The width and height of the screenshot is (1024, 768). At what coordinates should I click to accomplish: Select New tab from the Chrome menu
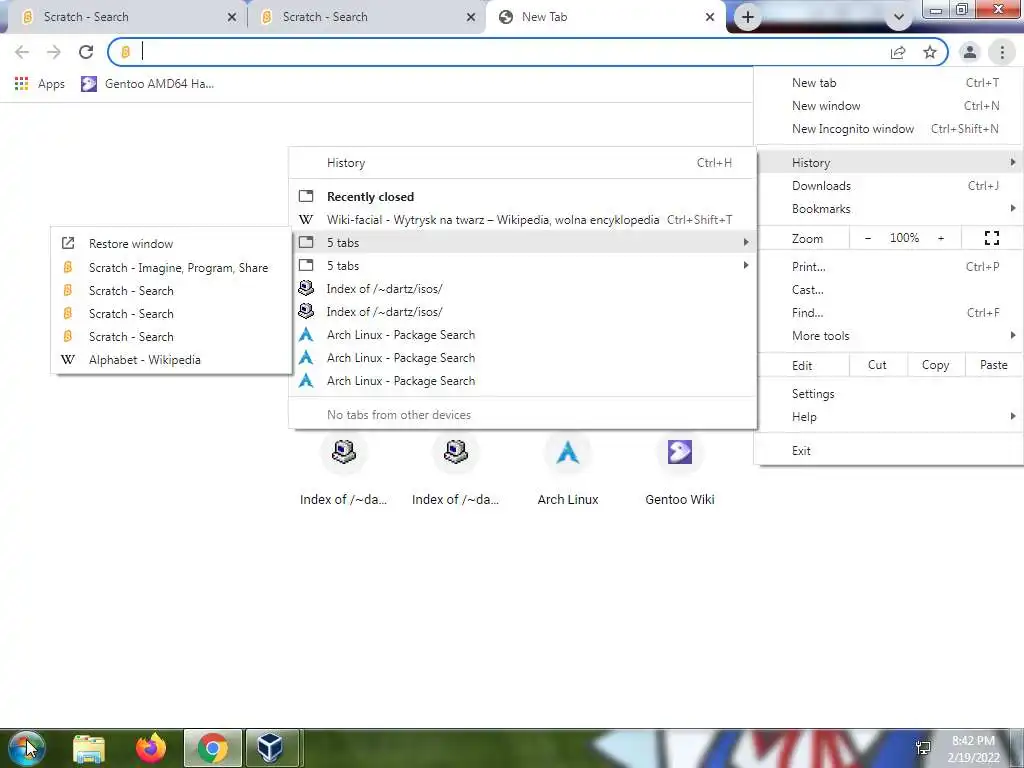(889, 83)
